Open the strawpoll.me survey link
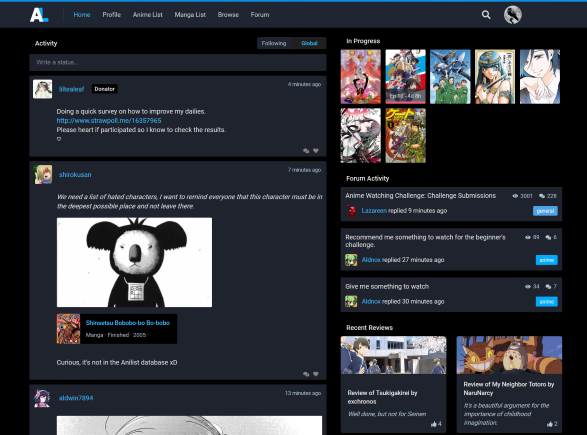This screenshot has height=435, width=587. click(x=109, y=121)
